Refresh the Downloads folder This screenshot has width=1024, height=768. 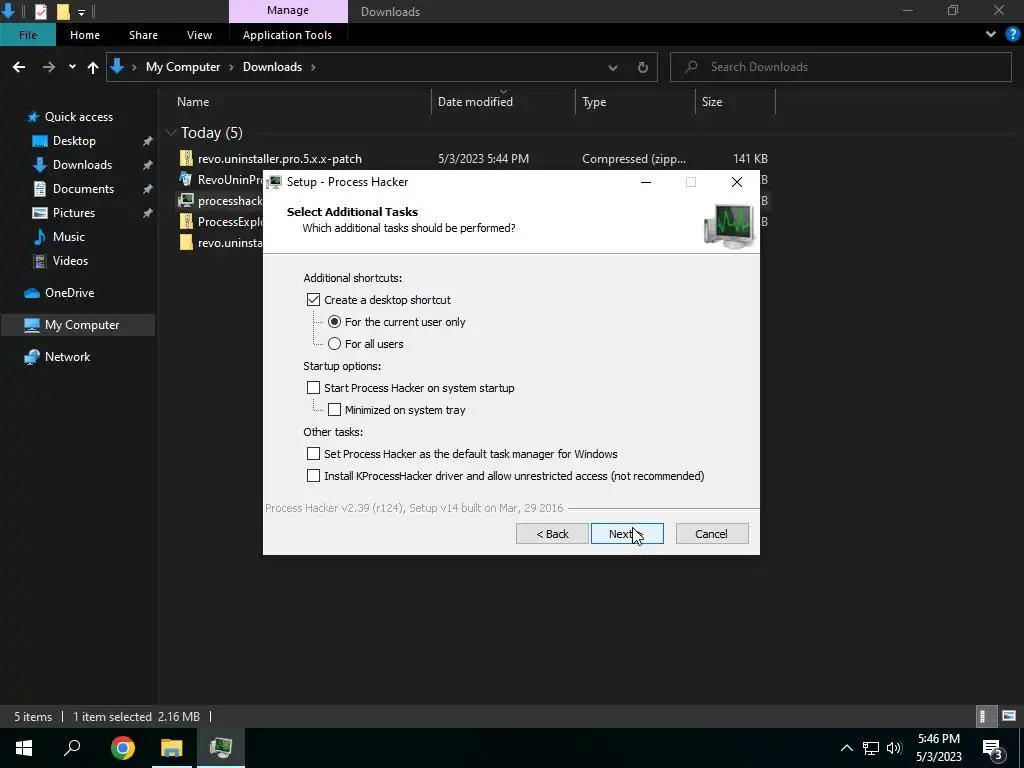pyautogui.click(x=643, y=67)
